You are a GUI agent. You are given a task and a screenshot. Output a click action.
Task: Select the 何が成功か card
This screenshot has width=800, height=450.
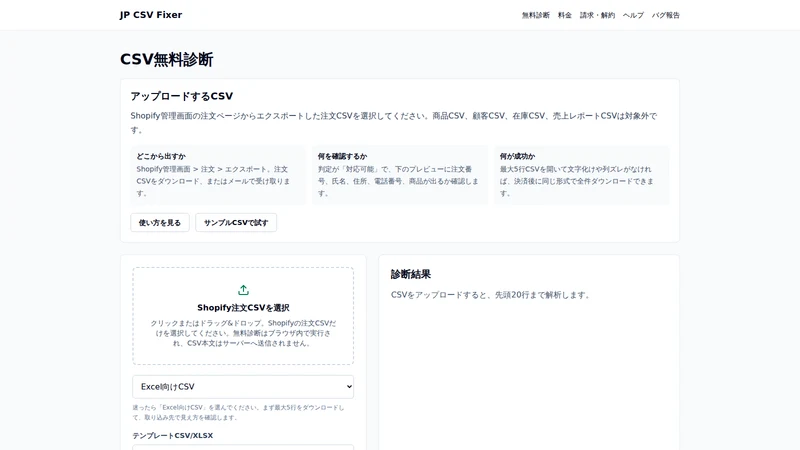pyautogui.click(x=582, y=175)
